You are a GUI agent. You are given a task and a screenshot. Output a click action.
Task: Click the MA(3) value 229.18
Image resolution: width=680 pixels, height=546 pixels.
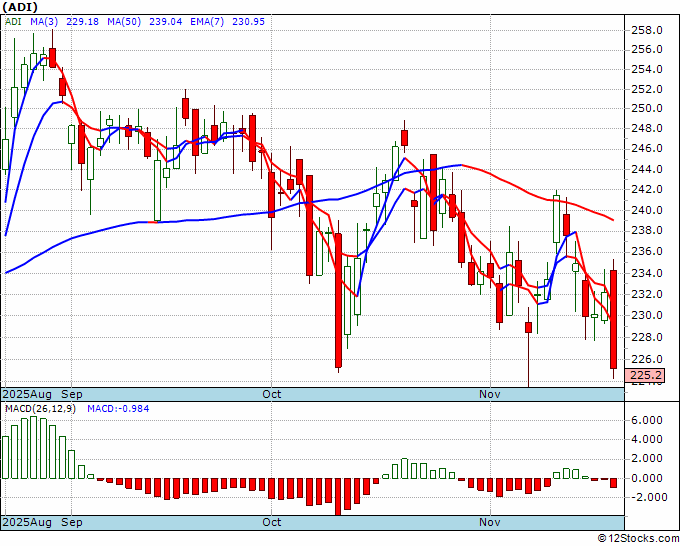pyautogui.click(x=82, y=22)
